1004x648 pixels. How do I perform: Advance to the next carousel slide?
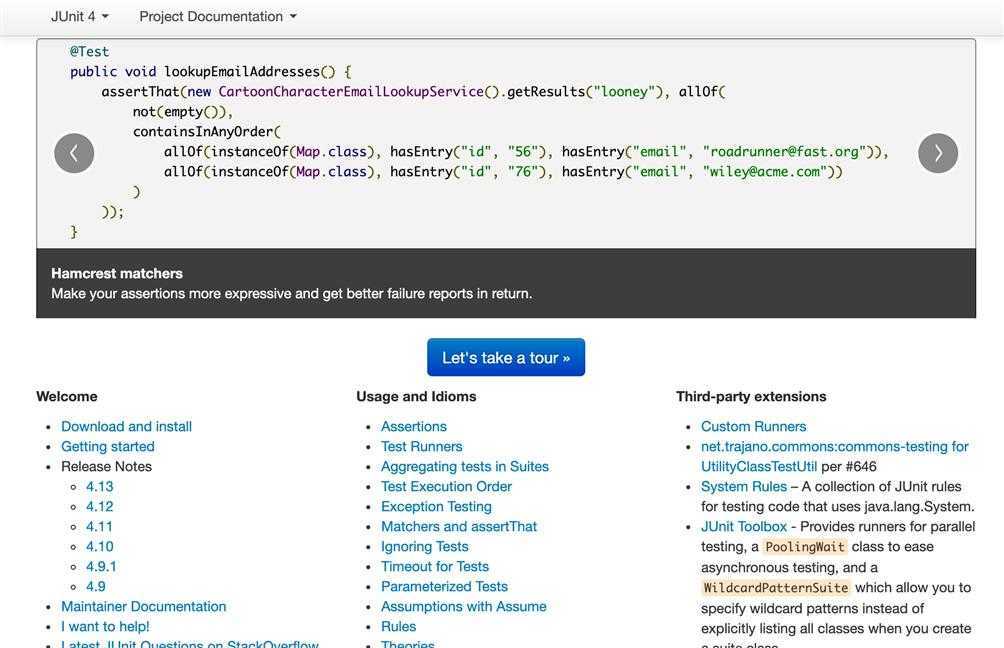(938, 153)
